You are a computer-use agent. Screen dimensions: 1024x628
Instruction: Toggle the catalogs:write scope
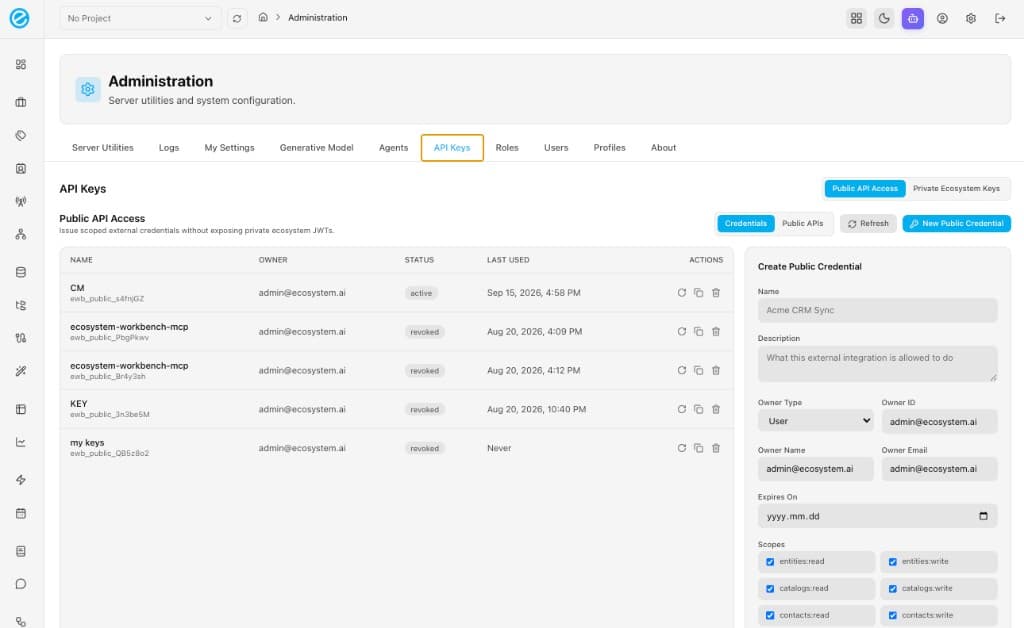coord(893,588)
